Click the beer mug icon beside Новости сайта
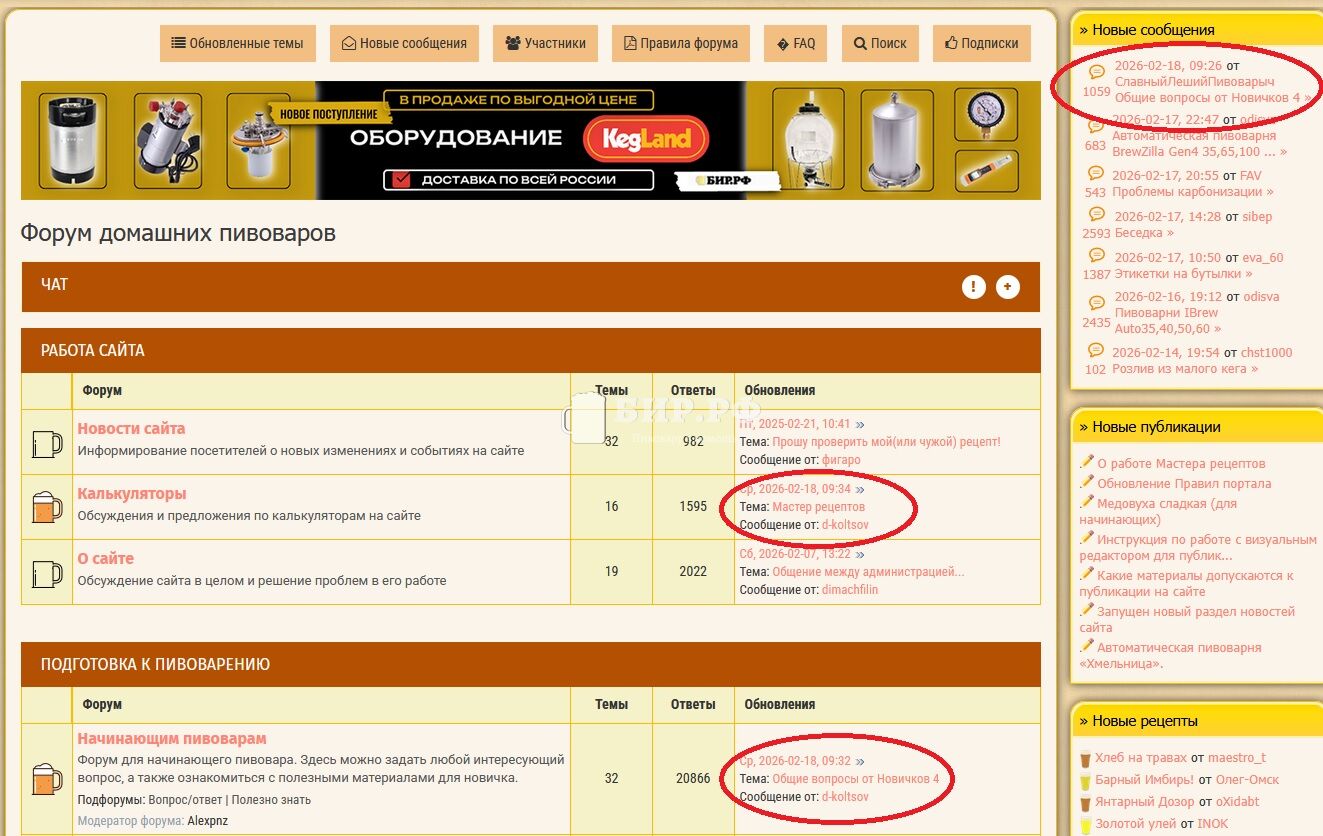The height and width of the screenshot is (836, 1323). 47,443
